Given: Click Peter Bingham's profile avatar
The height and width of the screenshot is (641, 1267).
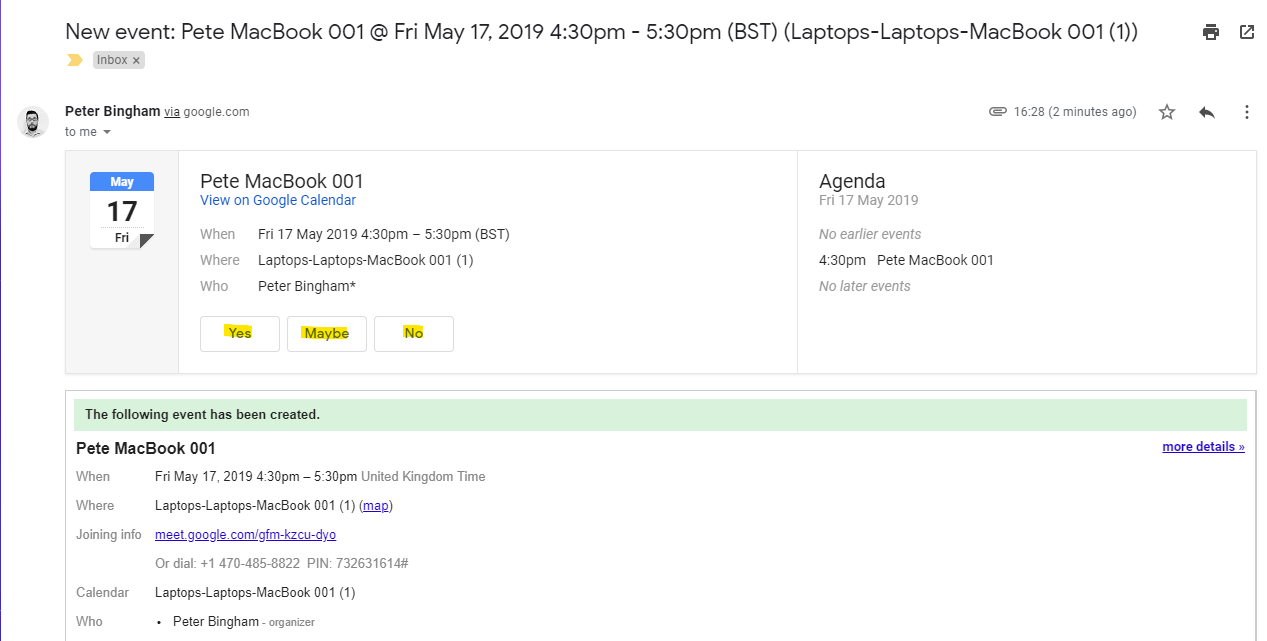Looking at the screenshot, I should 33,121.
